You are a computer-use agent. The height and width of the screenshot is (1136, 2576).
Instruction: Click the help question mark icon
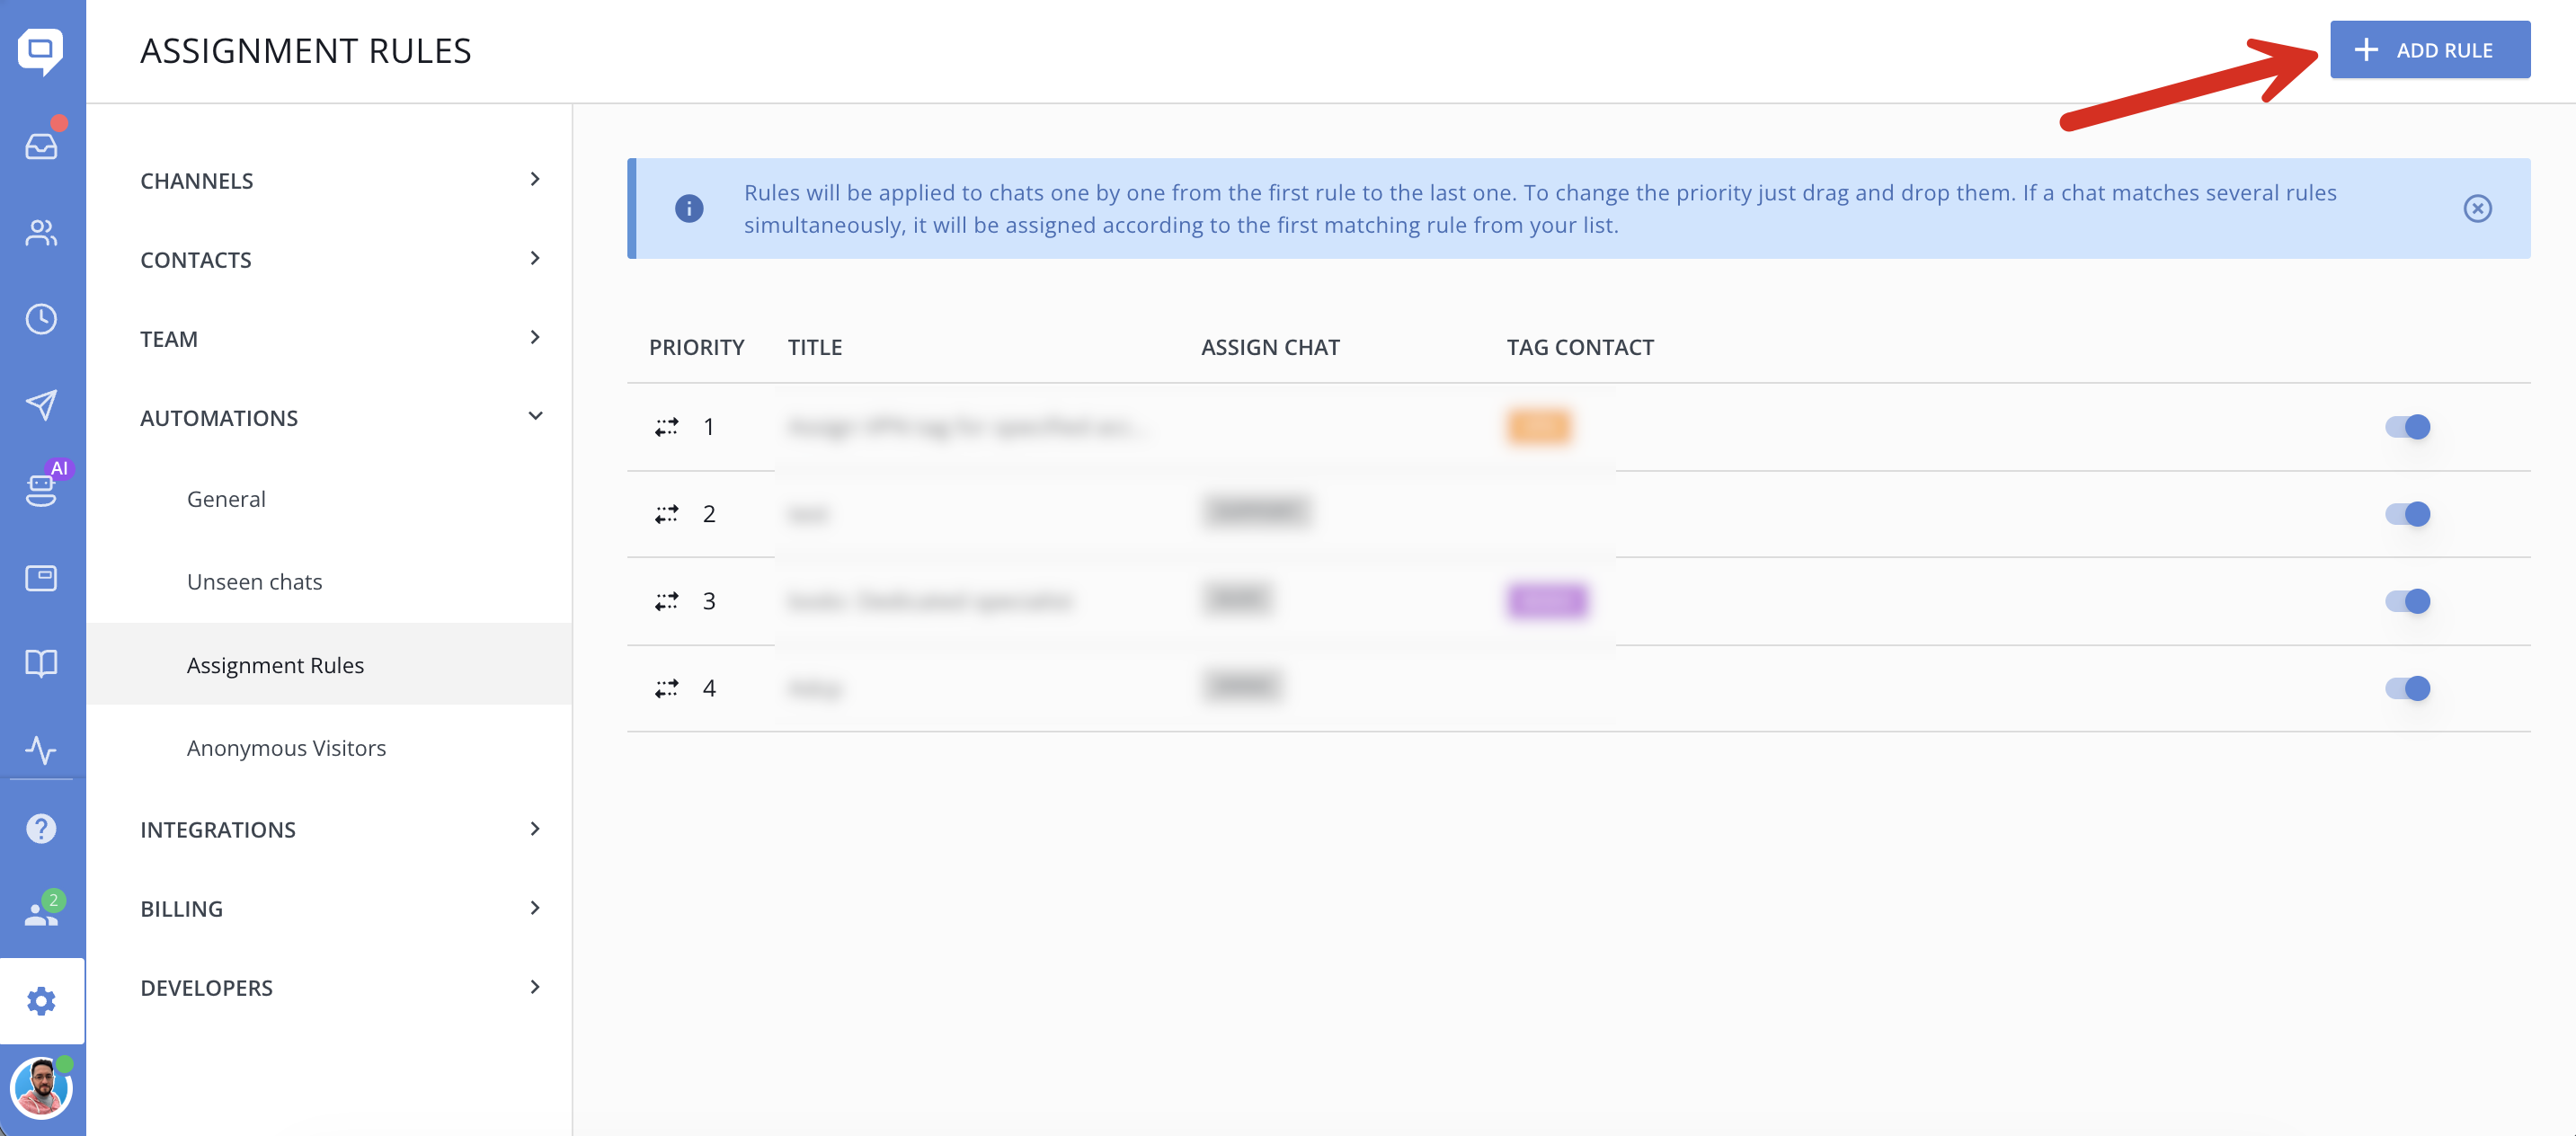coord(41,828)
